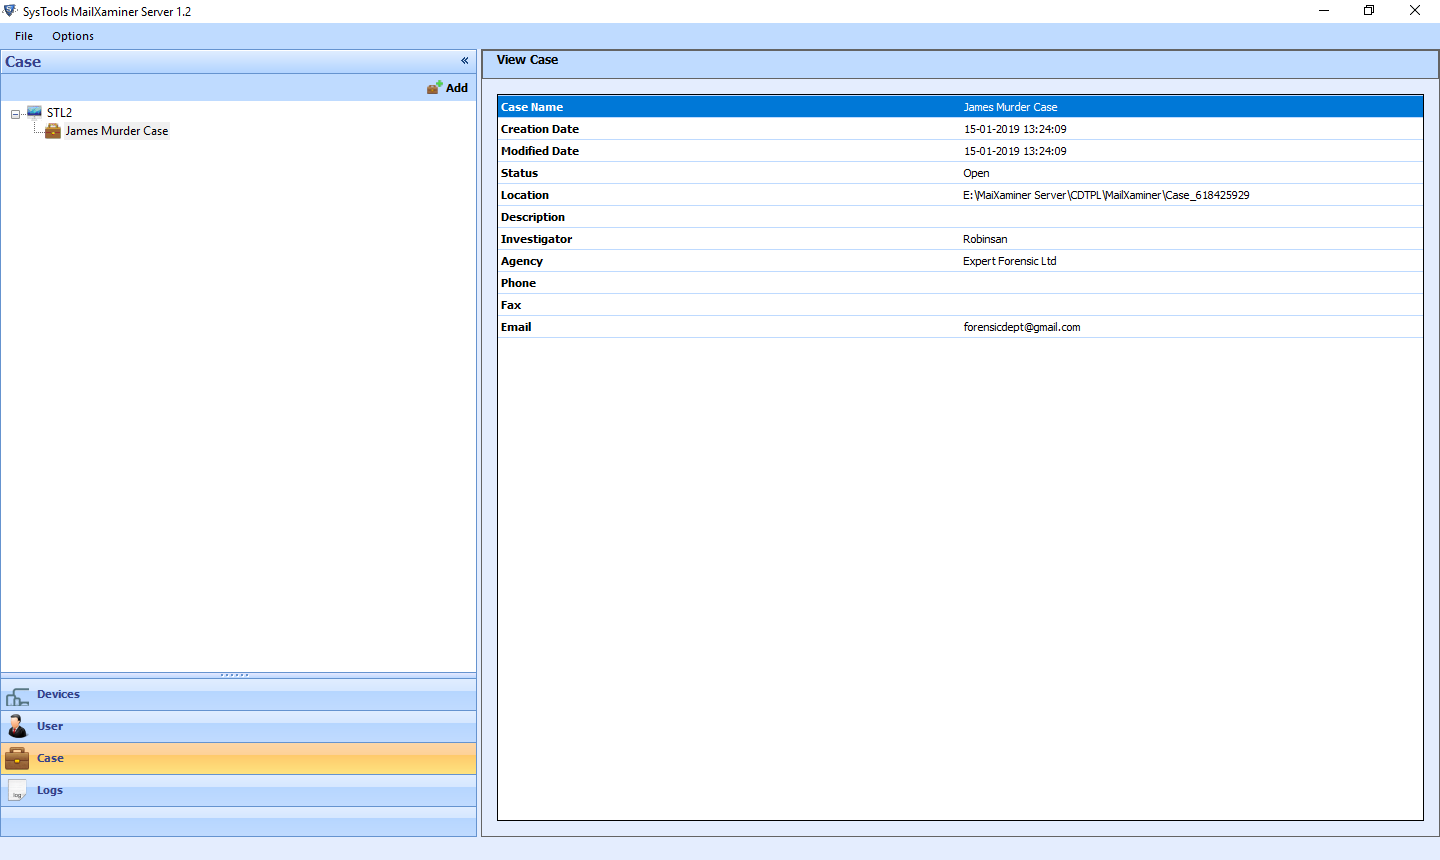This screenshot has height=860, width=1440.
Task: Restore down the MailXaminer window
Action: [x=1369, y=11]
